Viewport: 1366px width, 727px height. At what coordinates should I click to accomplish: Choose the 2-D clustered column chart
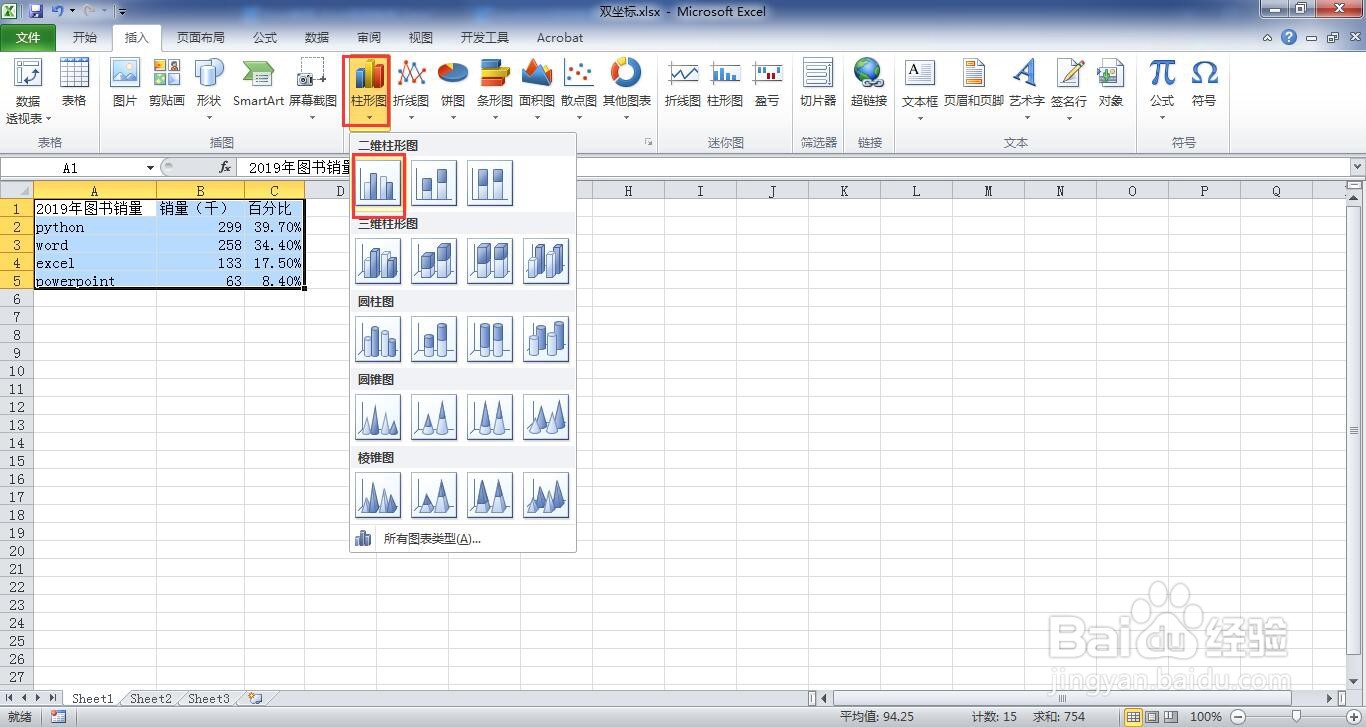pos(378,183)
